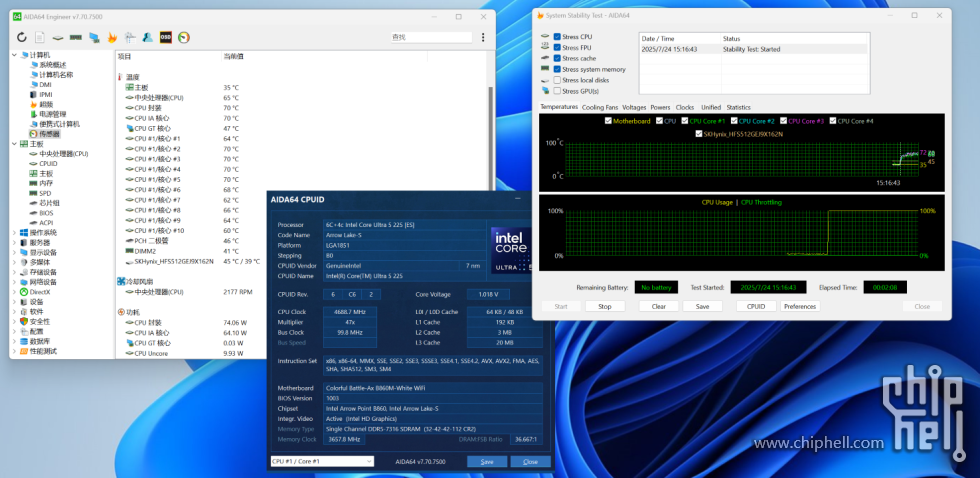
Task: Open CPUID from stability test window
Action: pos(756,307)
